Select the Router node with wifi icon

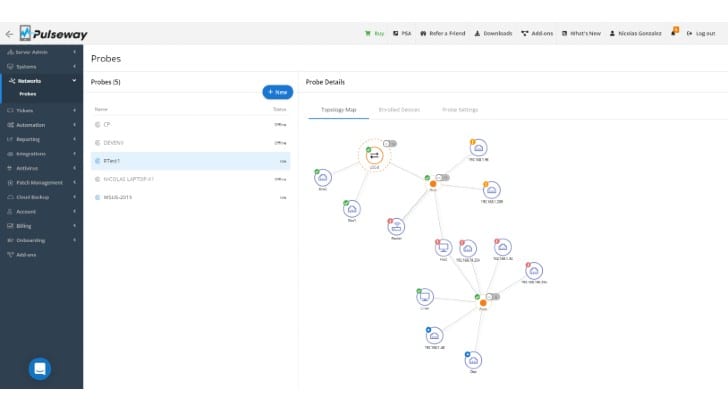click(396, 227)
